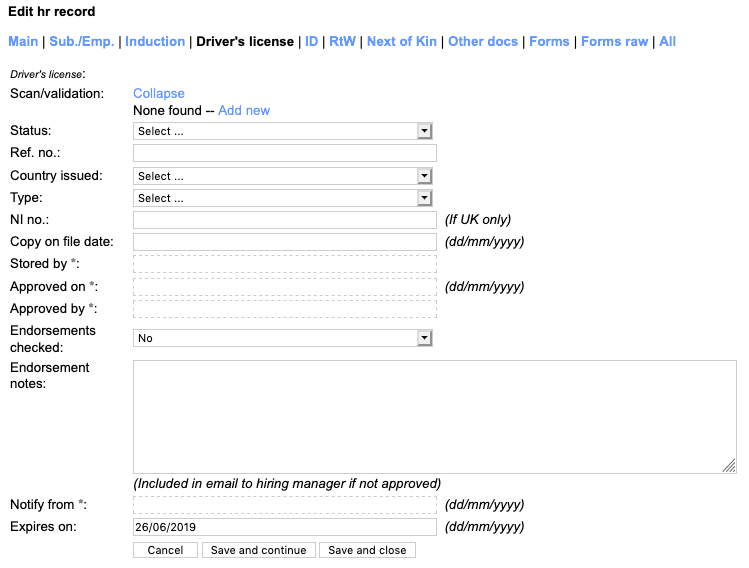Focus the NI no. text field

[x=284, y=220]
